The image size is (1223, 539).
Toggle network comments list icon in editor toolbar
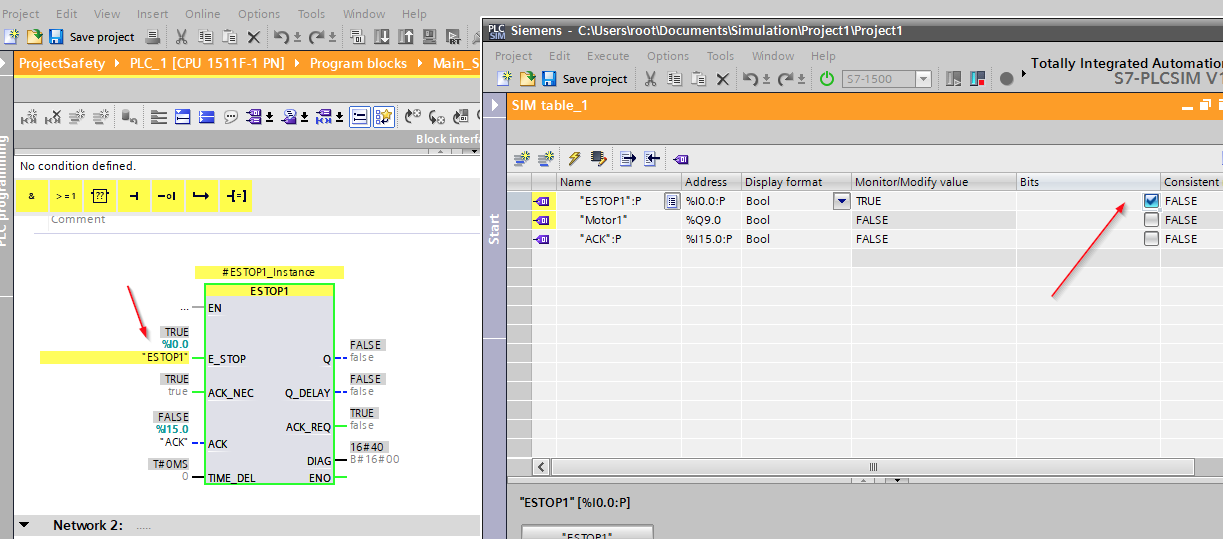pyautogui.click(x=360, y=117)
